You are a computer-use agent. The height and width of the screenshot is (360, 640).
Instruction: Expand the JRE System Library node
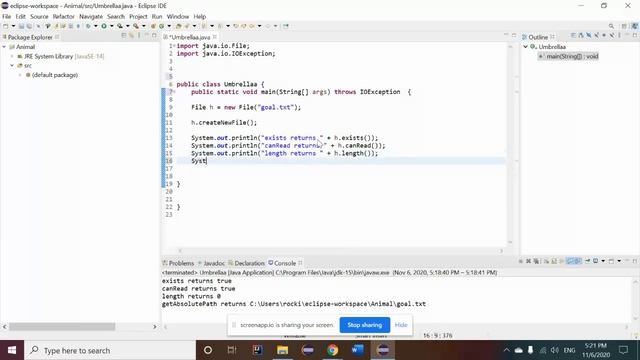pyautogui.click(x=12, y=56)
